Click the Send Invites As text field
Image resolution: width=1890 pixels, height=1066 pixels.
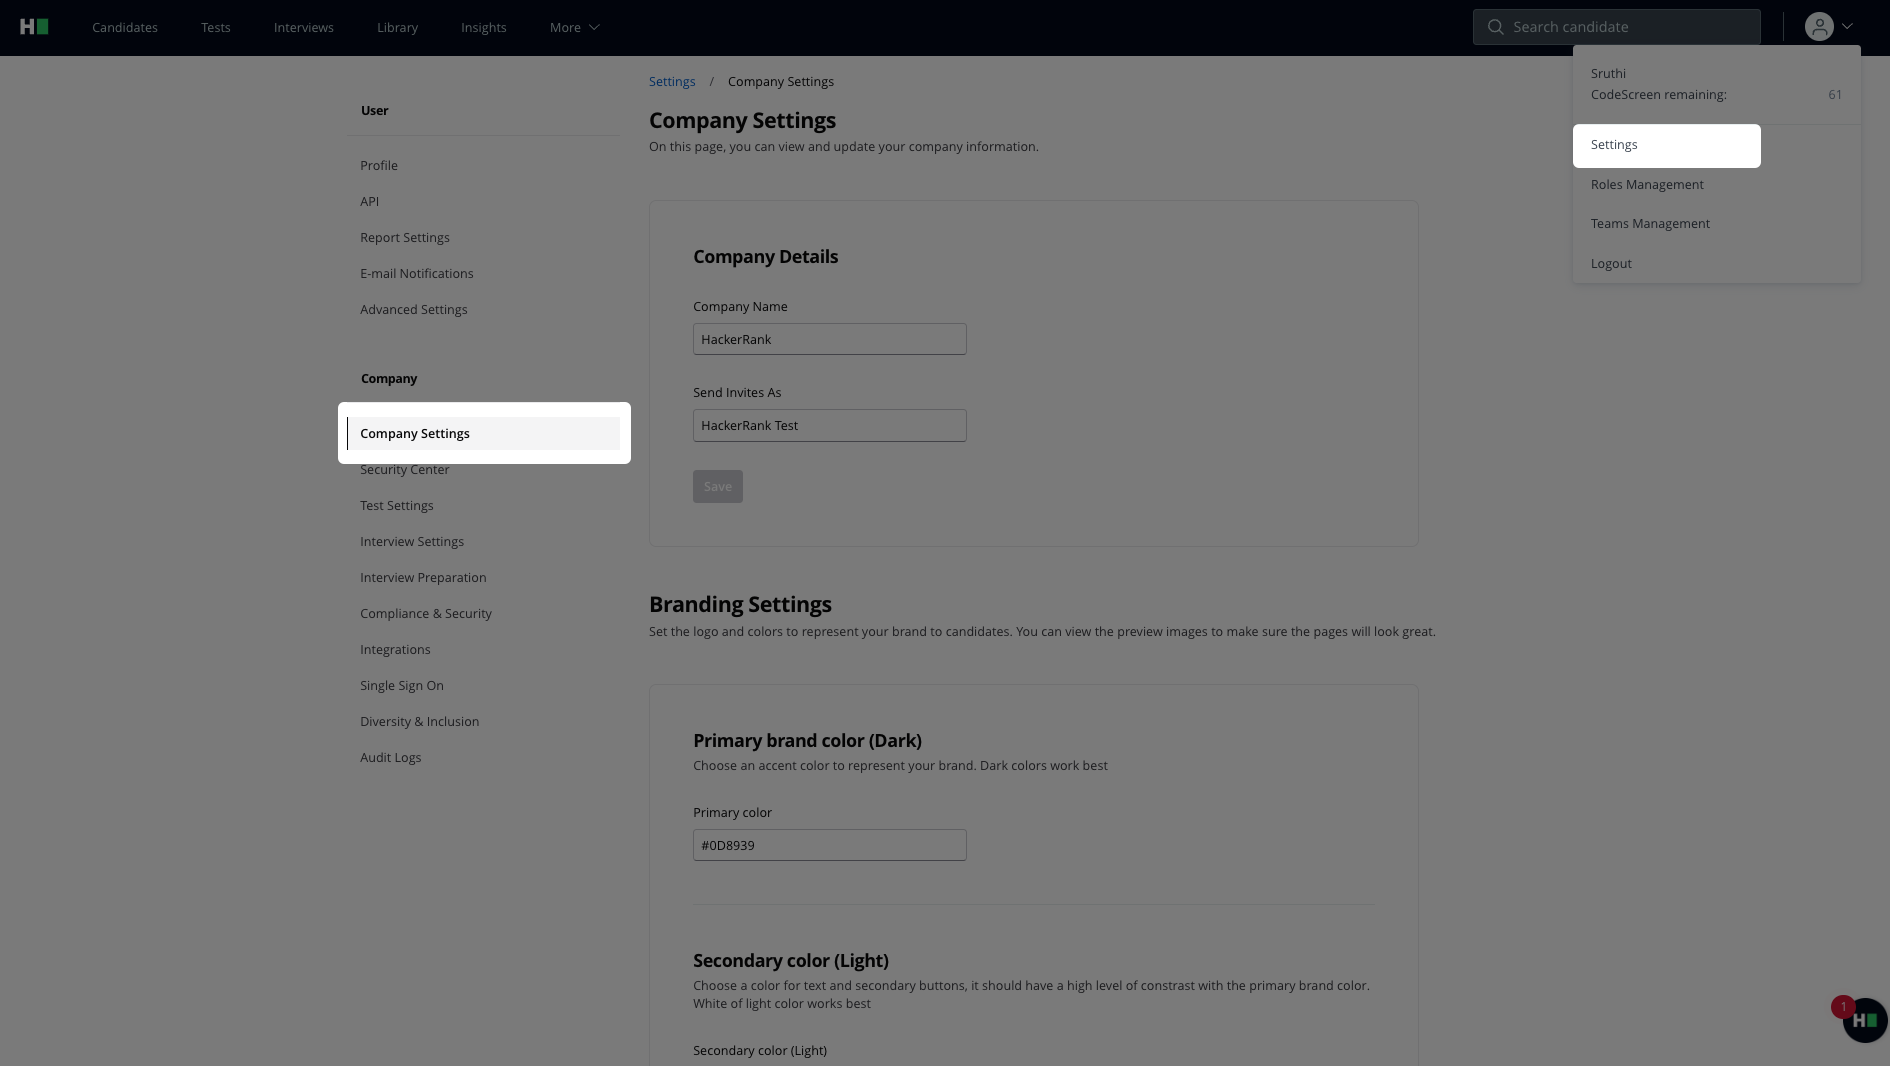(x=829, y=425)
